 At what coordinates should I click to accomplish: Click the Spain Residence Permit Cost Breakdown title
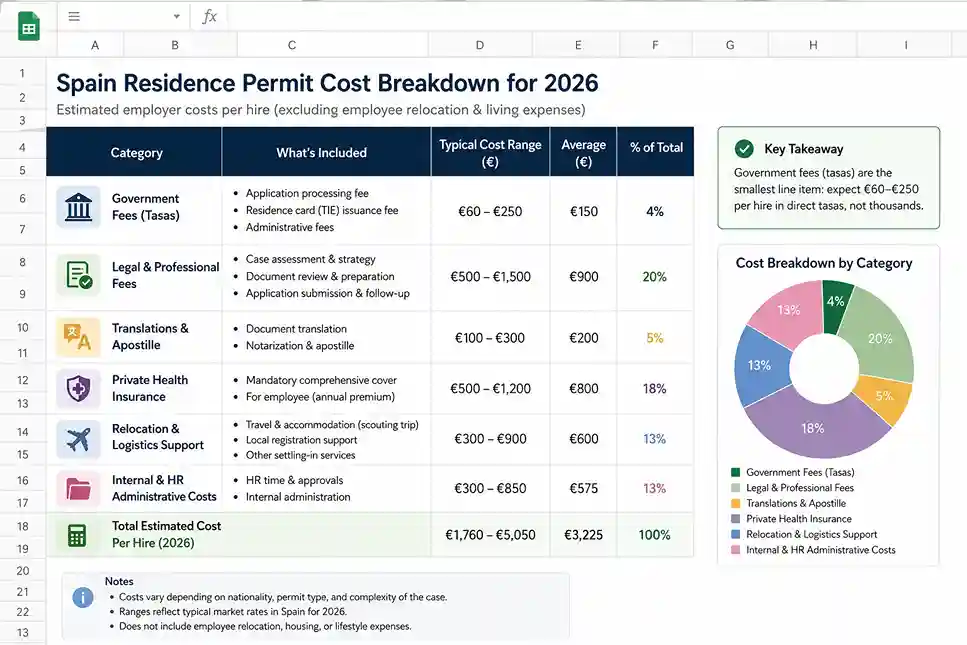[x=327, y=83]
